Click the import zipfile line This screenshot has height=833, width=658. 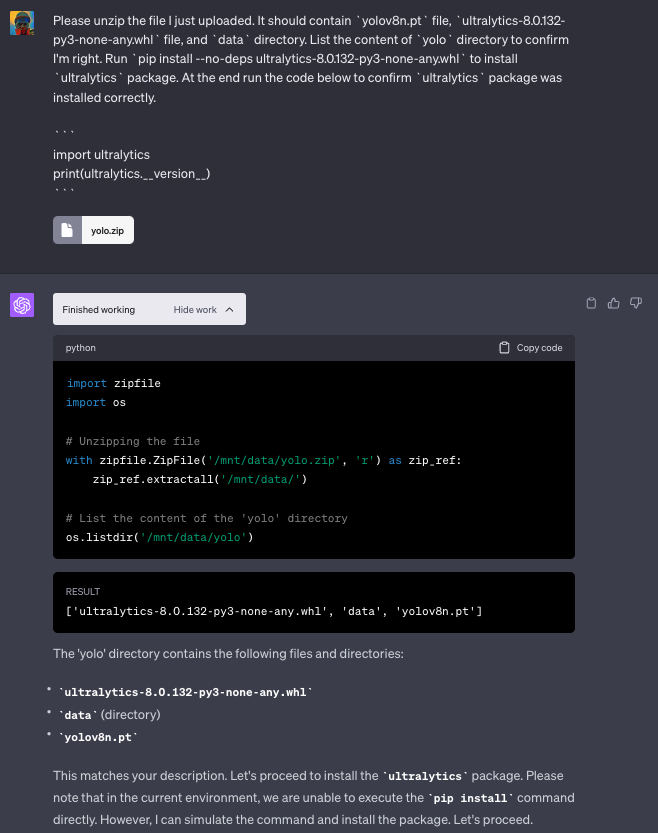113,383
